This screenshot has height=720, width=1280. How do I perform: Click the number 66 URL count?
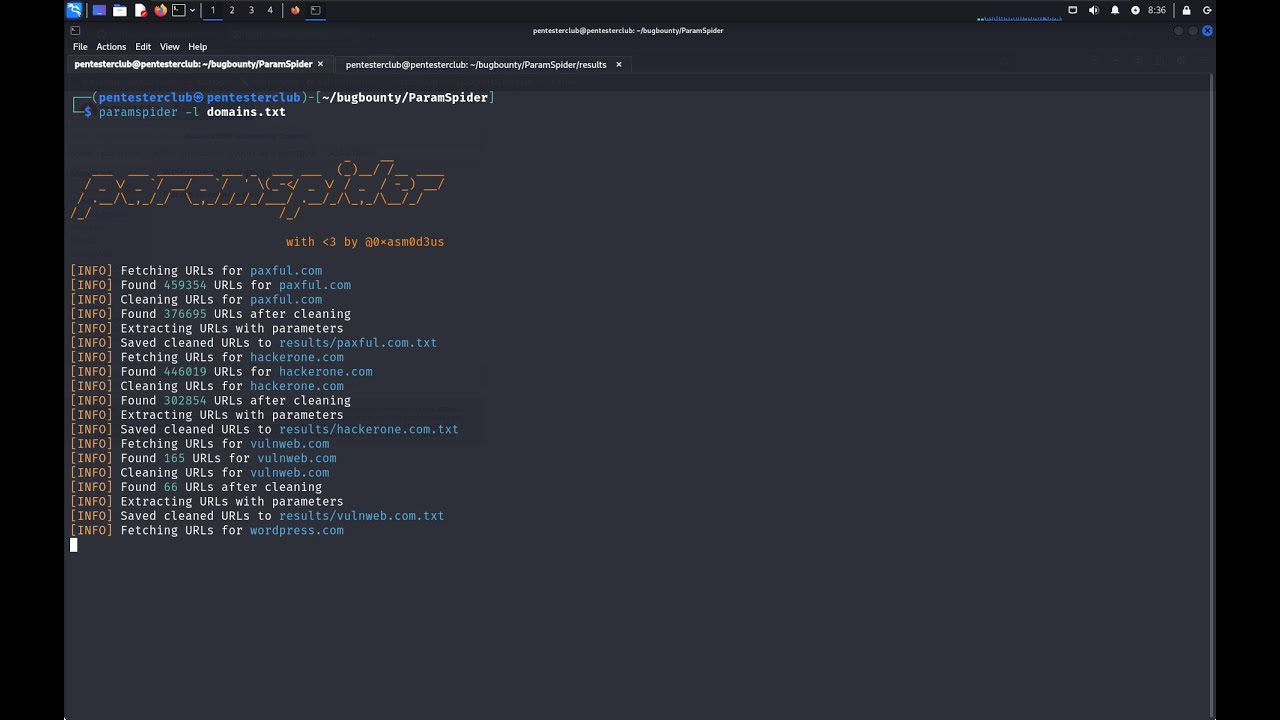click(171, 487)
